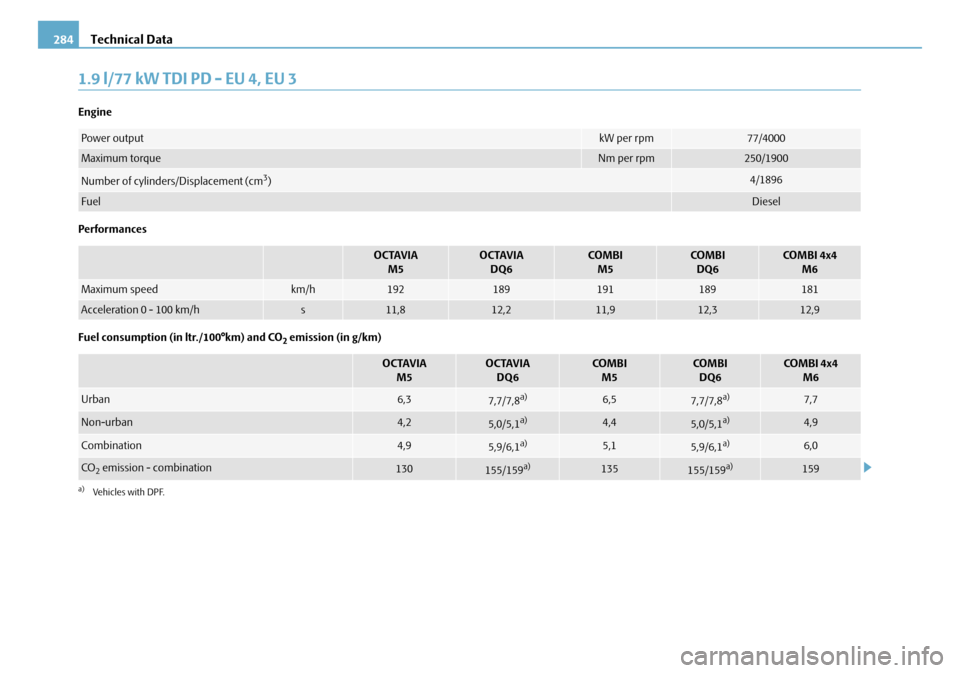Click the Acceleration 0 - 100 km/h label
The height and width of the screenshot is (673, 960).
coord(139,310)
